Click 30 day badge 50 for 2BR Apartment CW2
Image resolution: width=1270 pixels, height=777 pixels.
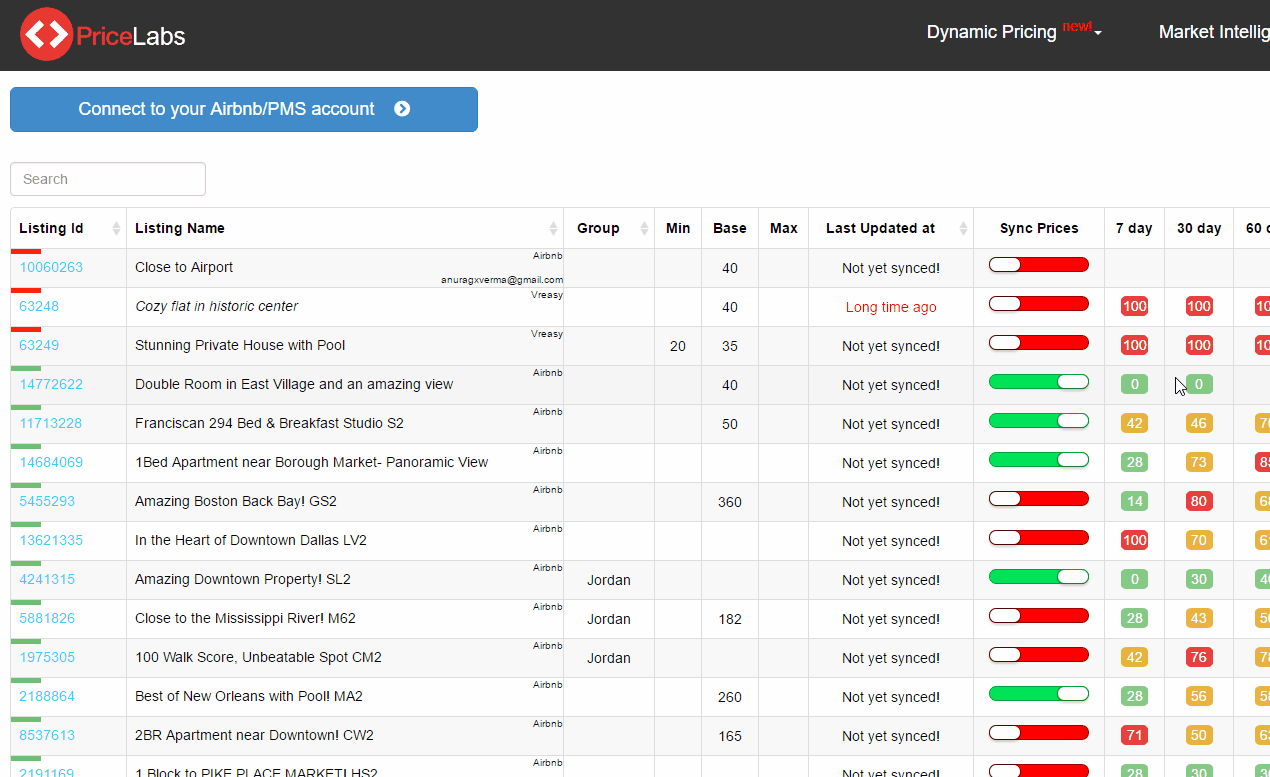click(1199, 736)
